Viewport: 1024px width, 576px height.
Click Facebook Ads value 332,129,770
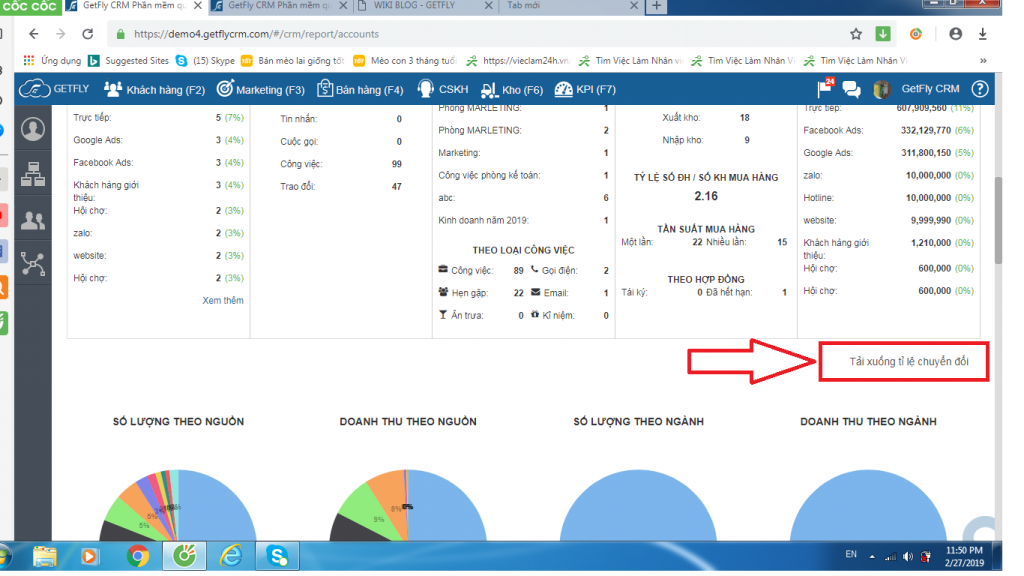[x=925, y=131]
